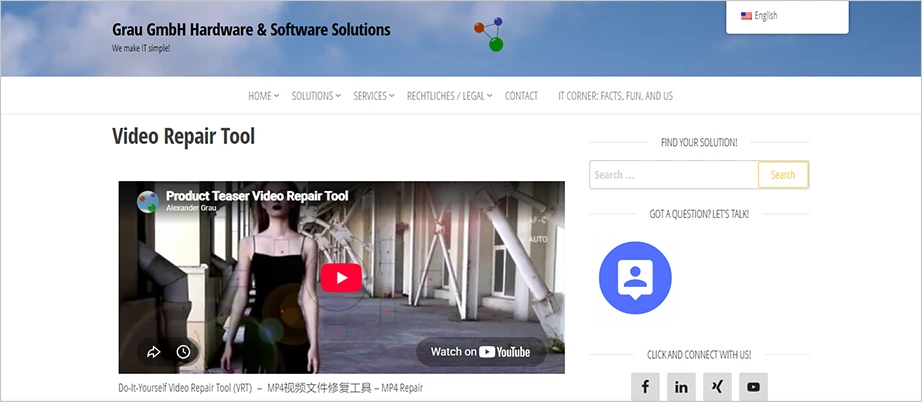Go to the CONTACT page

(521, 96)
